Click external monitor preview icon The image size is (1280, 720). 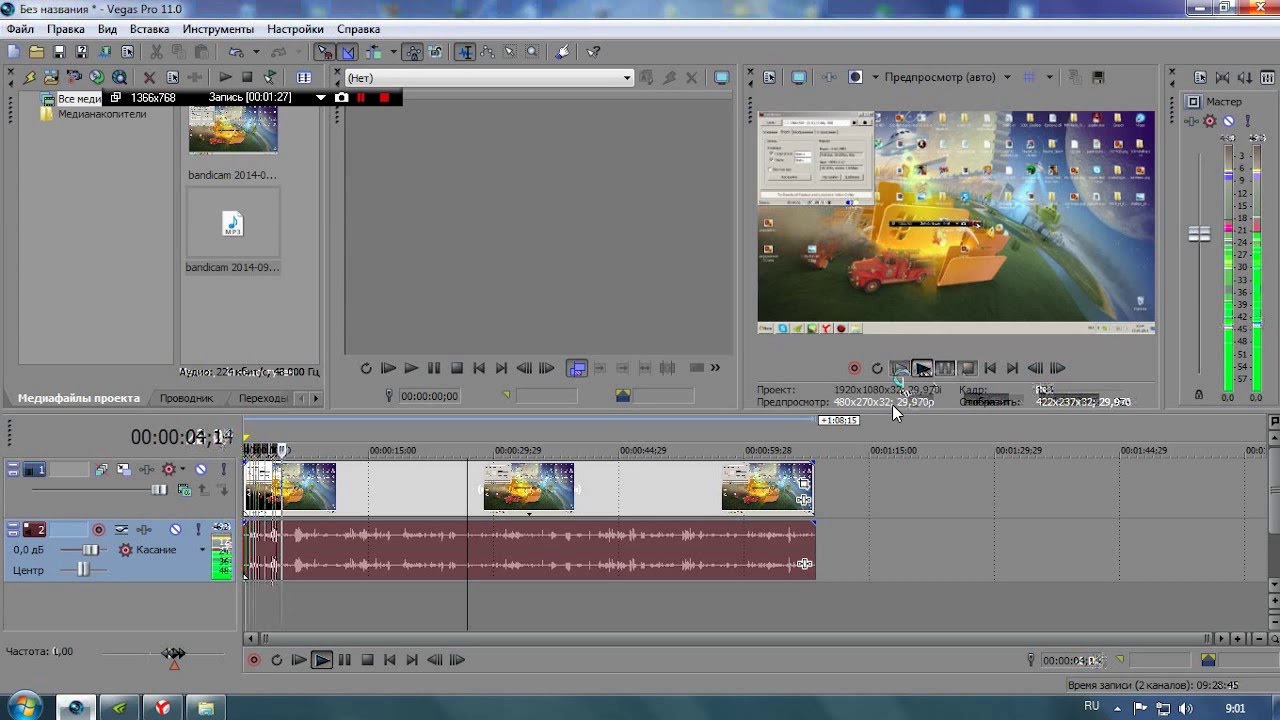click(x=799, y=77)
